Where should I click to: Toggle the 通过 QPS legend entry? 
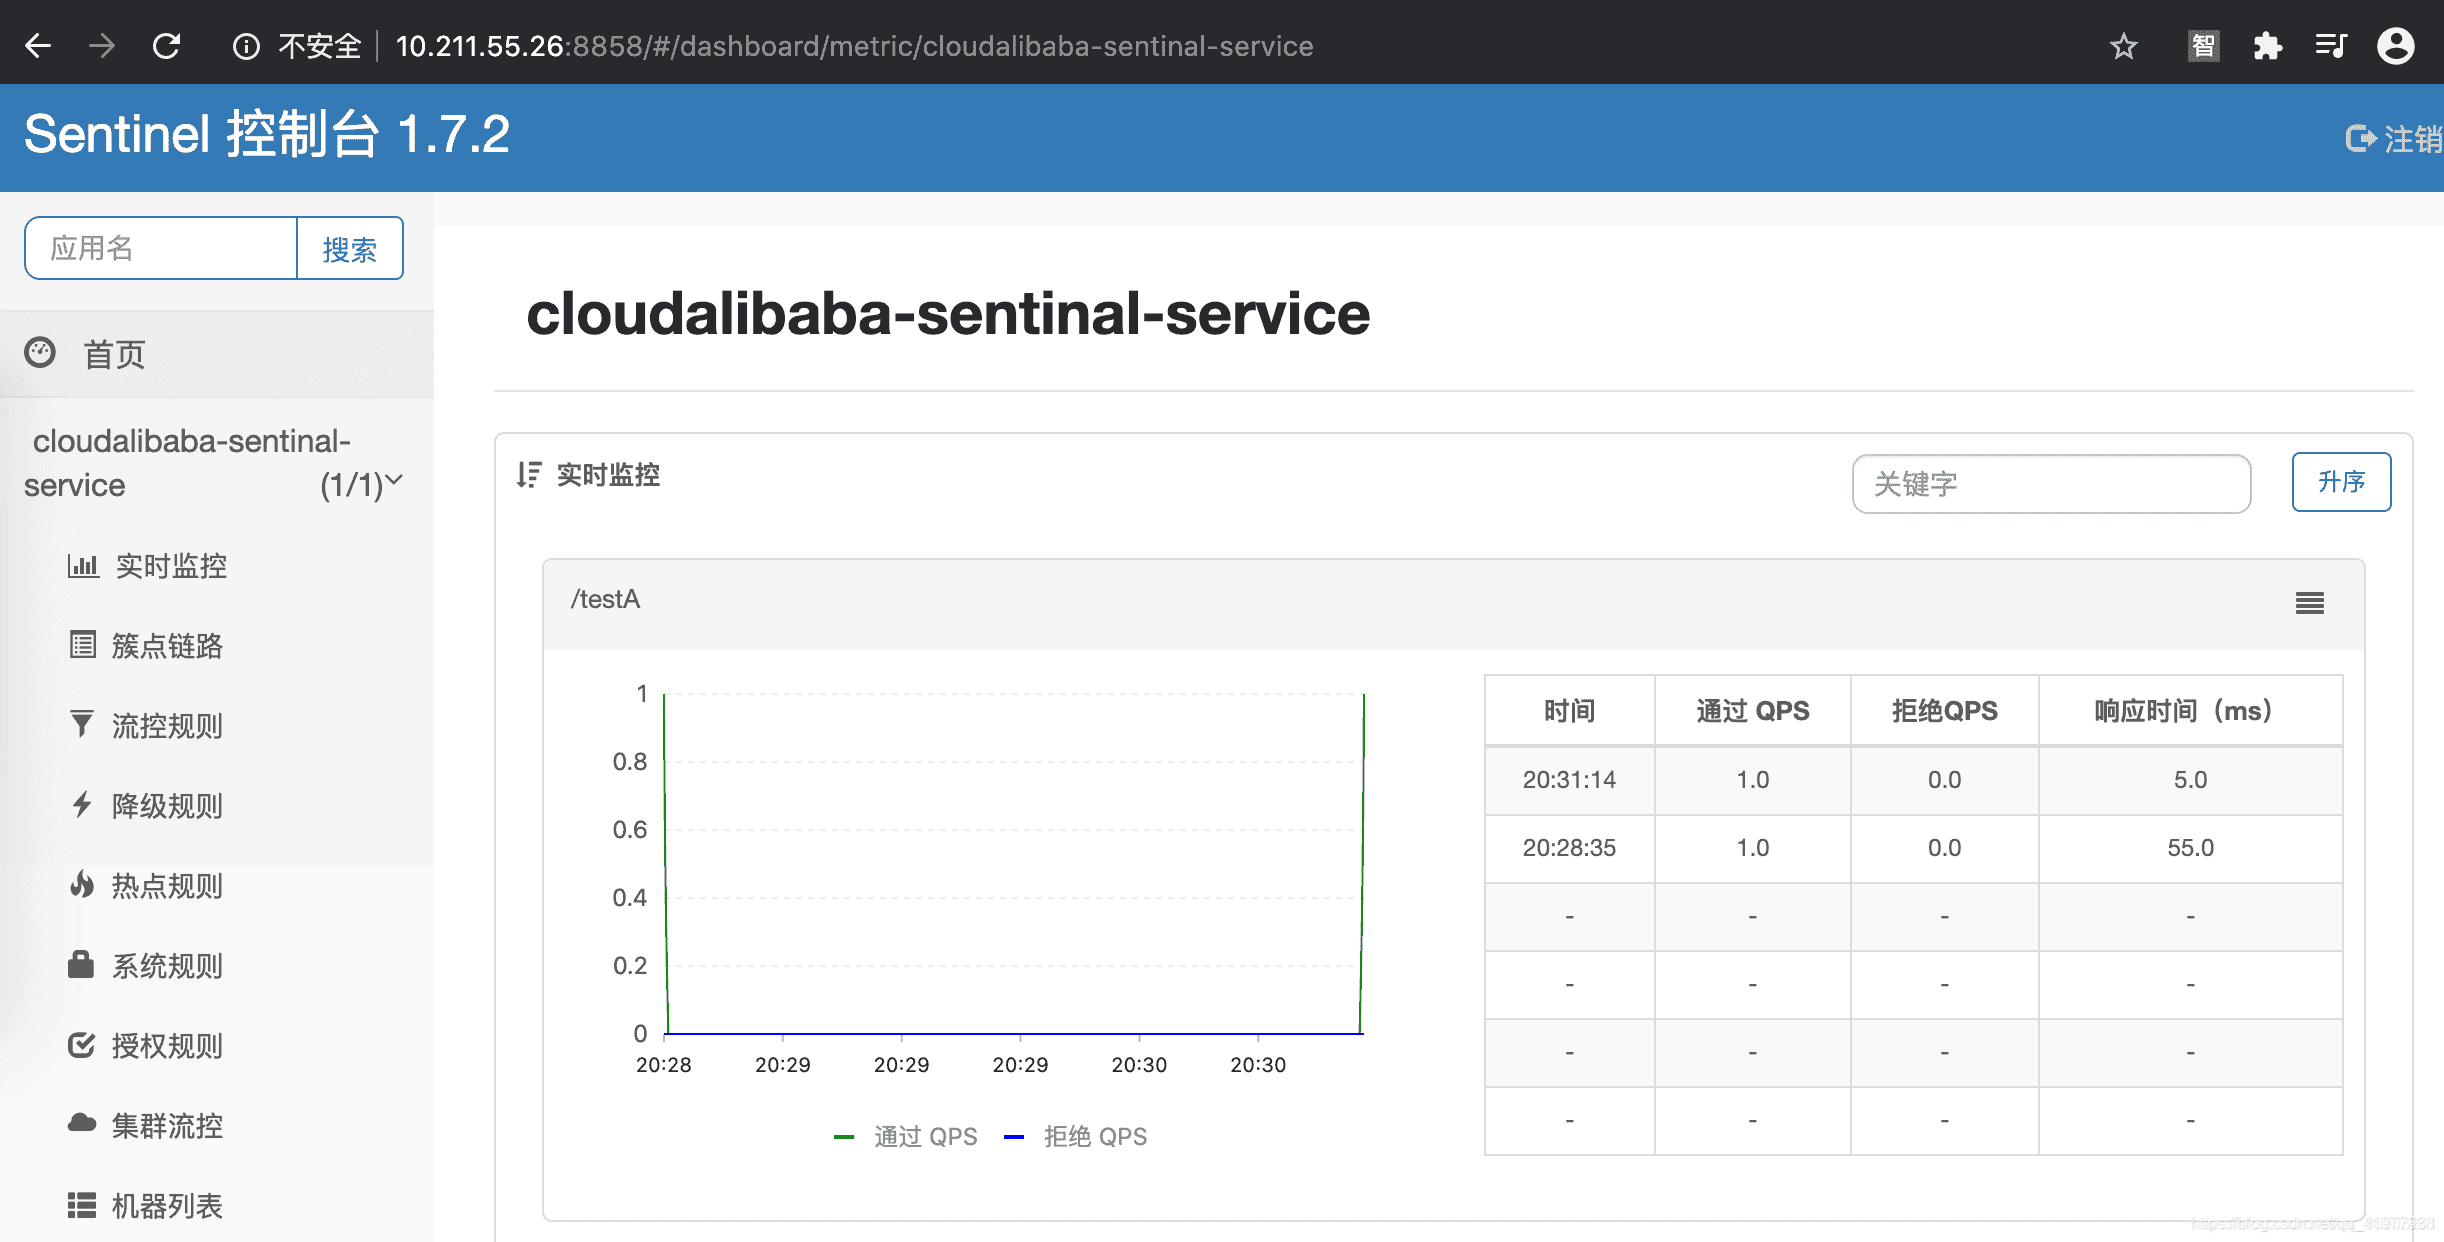[906, 1137]
